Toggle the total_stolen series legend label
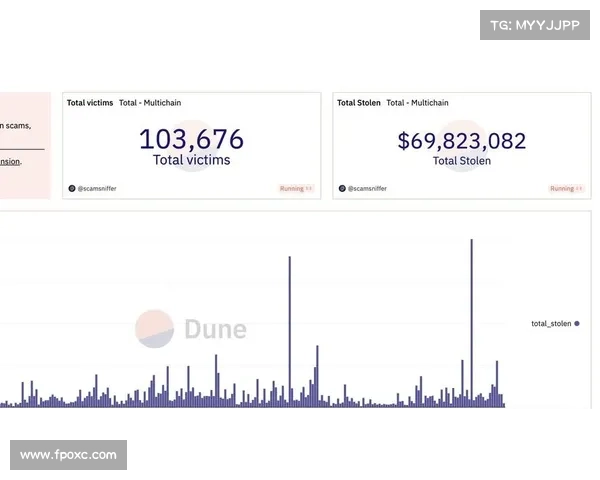The image size is (600, 480). tap(551, 324)
